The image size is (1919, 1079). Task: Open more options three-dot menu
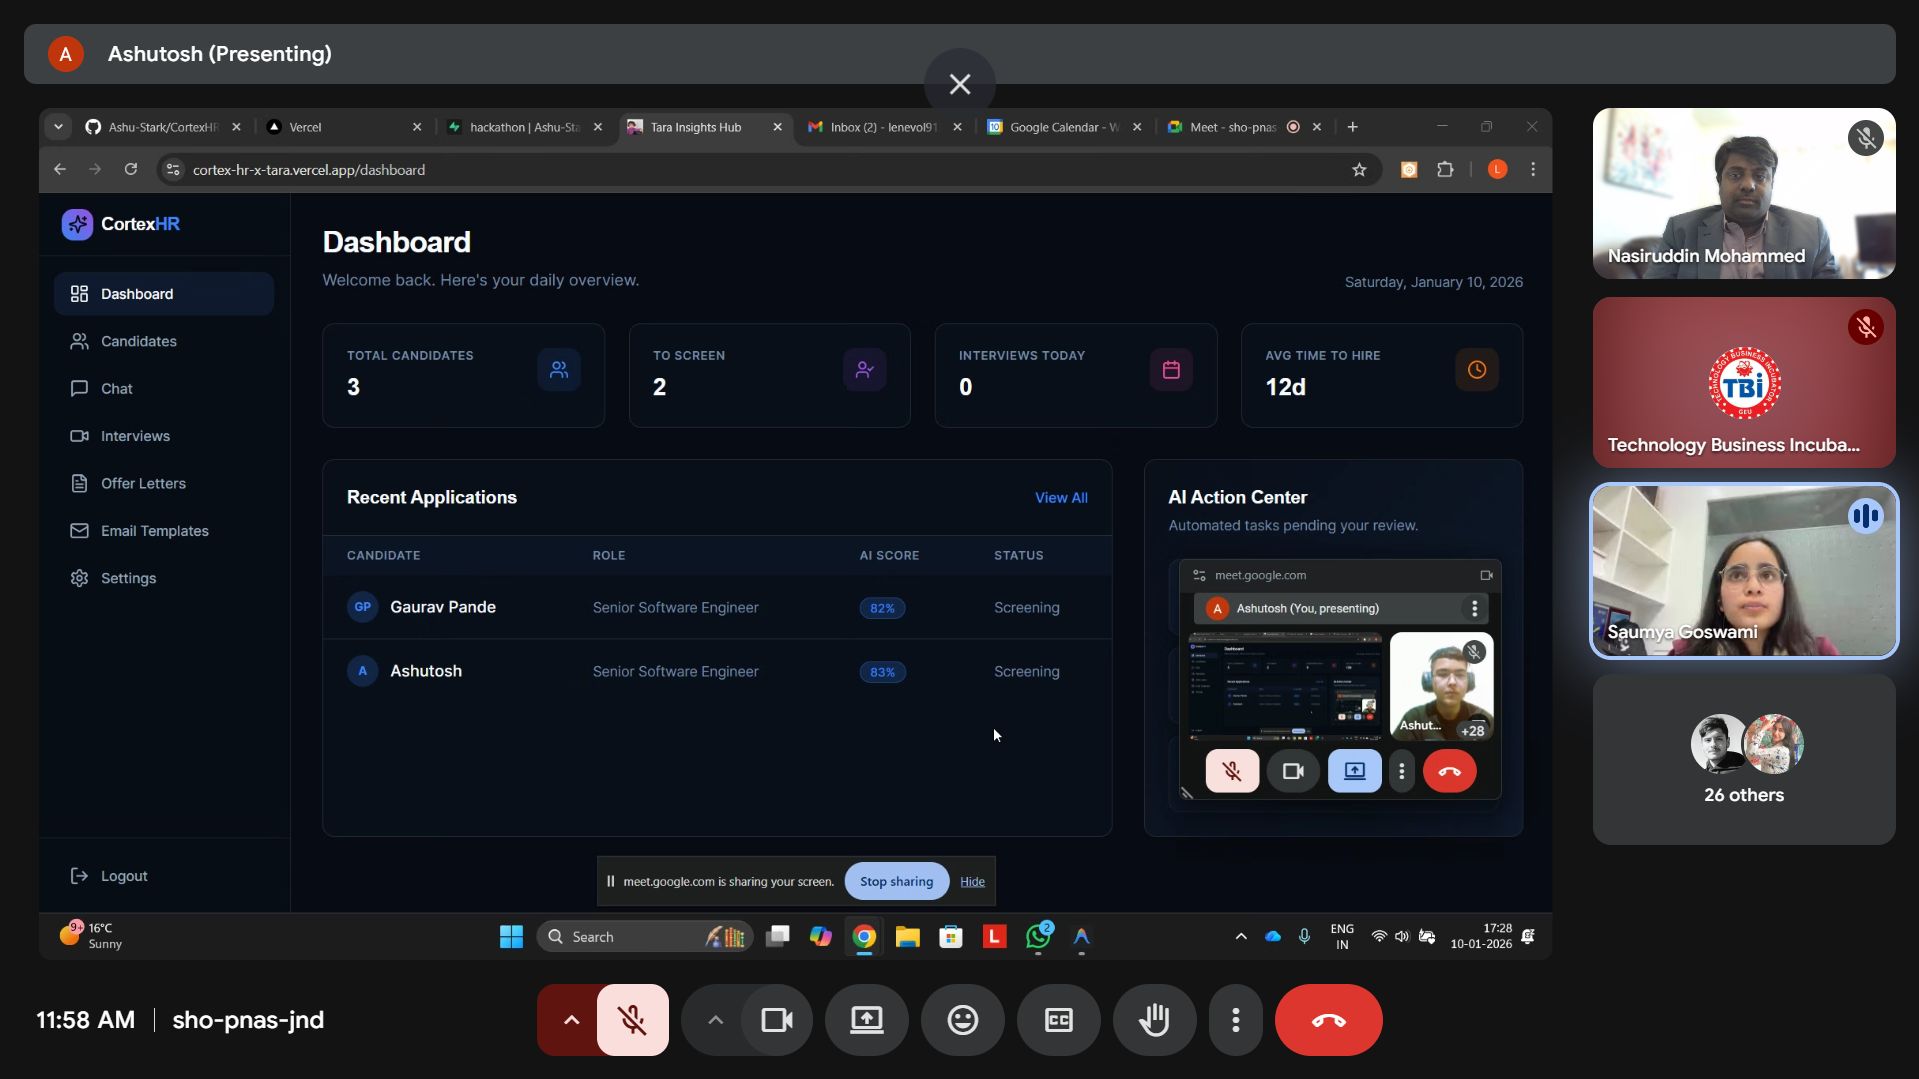(x=1235, y=1020)
